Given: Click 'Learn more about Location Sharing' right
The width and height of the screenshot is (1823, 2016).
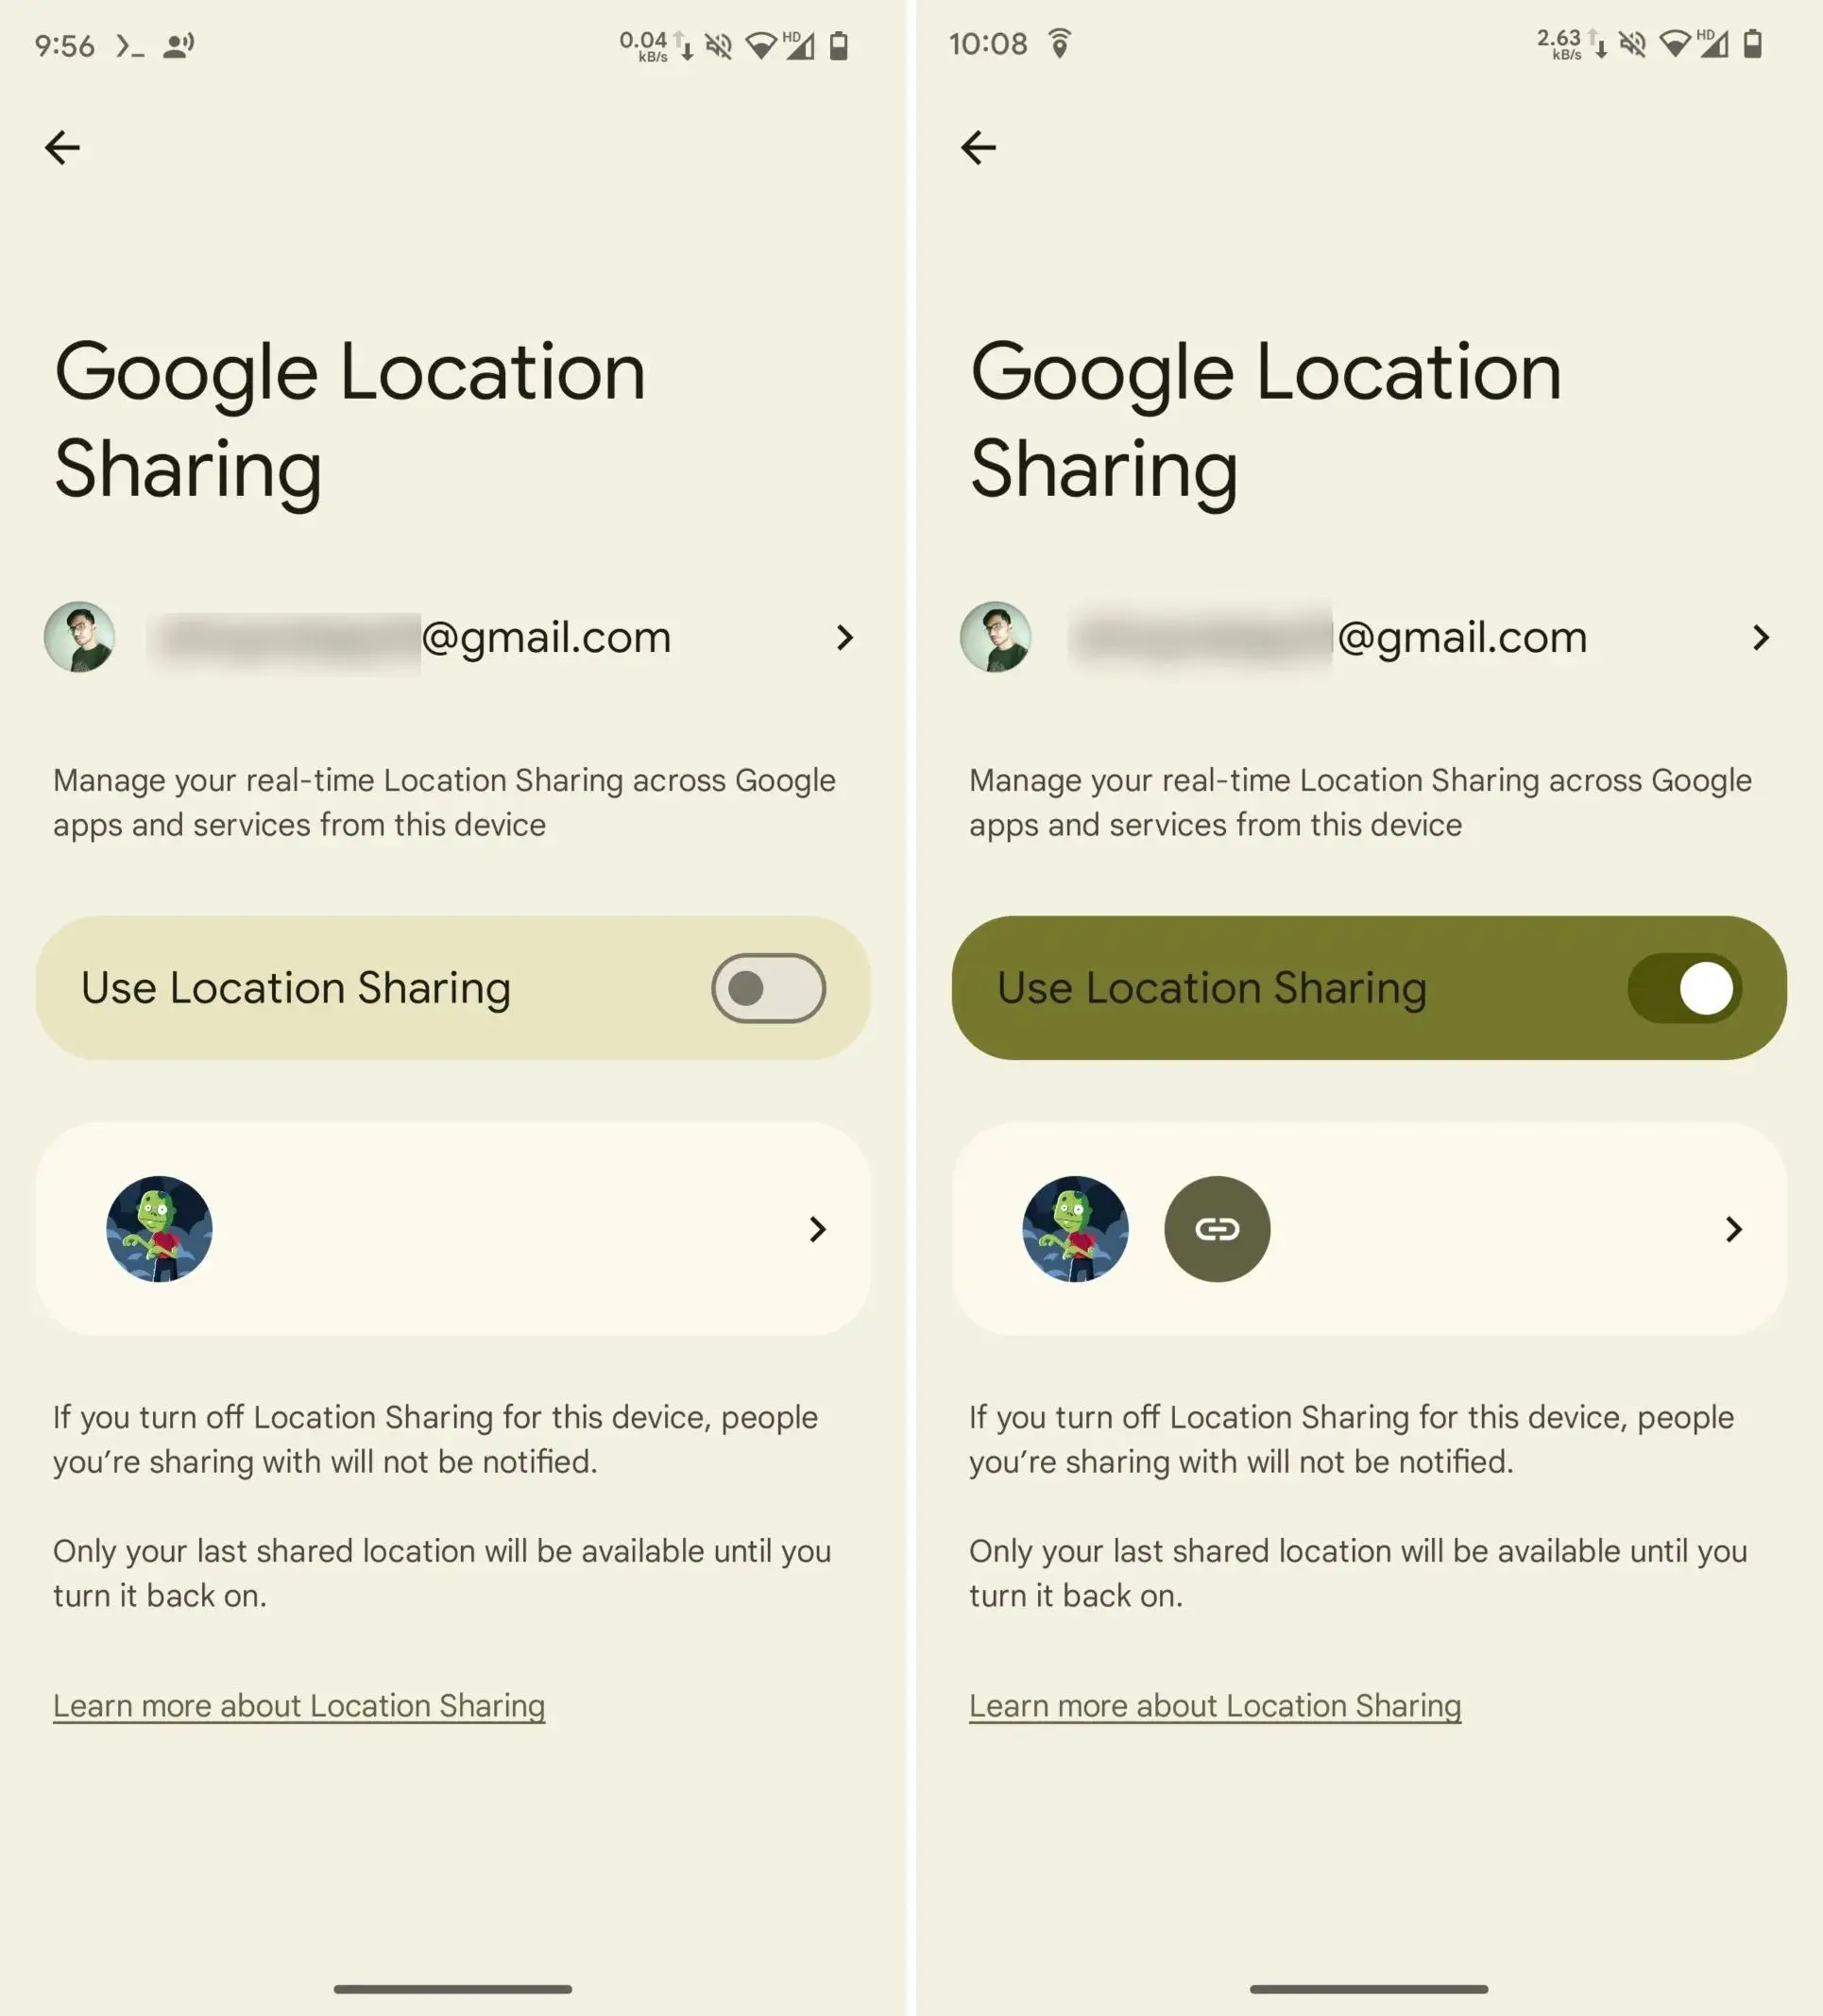Looking at the screenshot, I should tap(1216, 1703).
